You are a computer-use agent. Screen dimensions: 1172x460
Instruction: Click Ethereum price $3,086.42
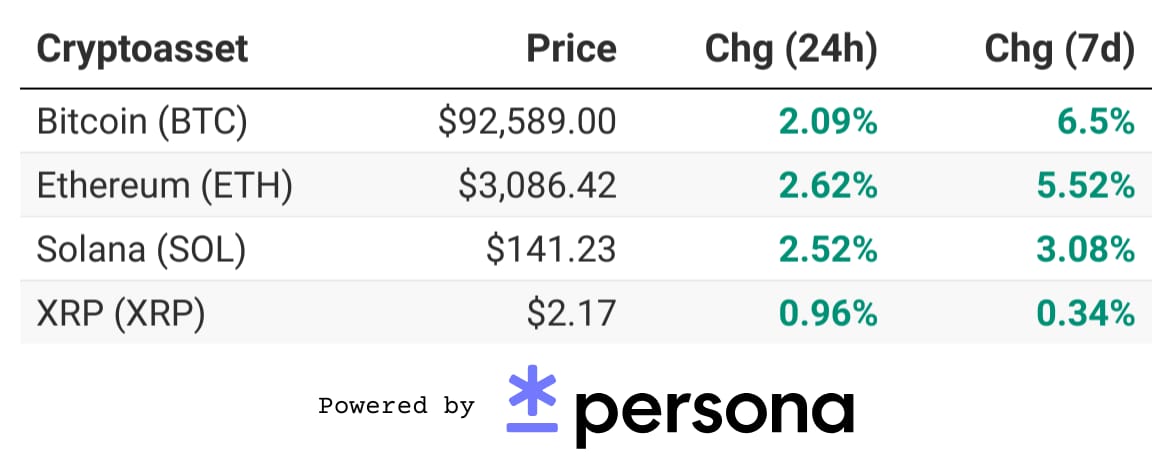click(537, 186)
